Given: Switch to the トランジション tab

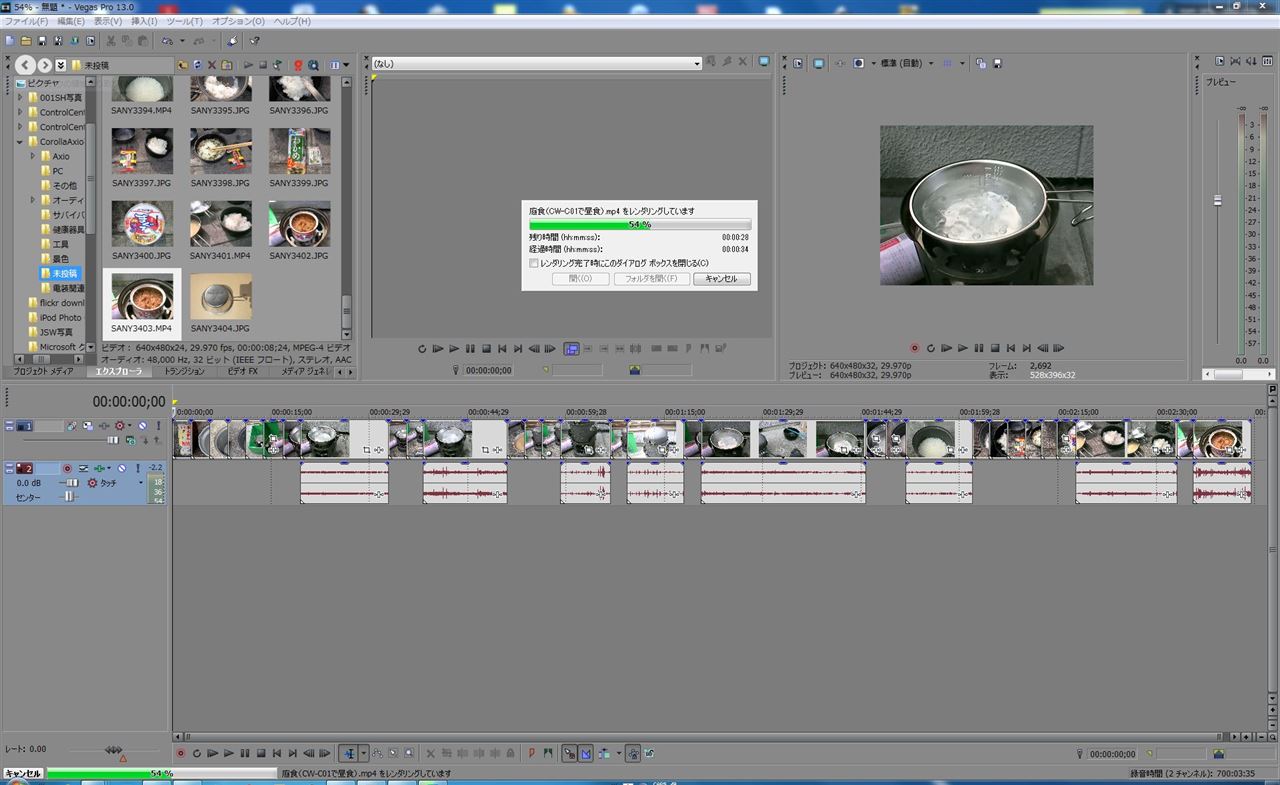Looking at the screenshot, I should [184, 371].
